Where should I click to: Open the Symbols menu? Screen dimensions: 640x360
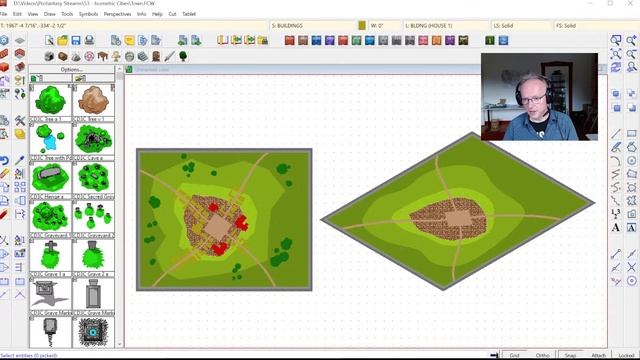[88, 14]
